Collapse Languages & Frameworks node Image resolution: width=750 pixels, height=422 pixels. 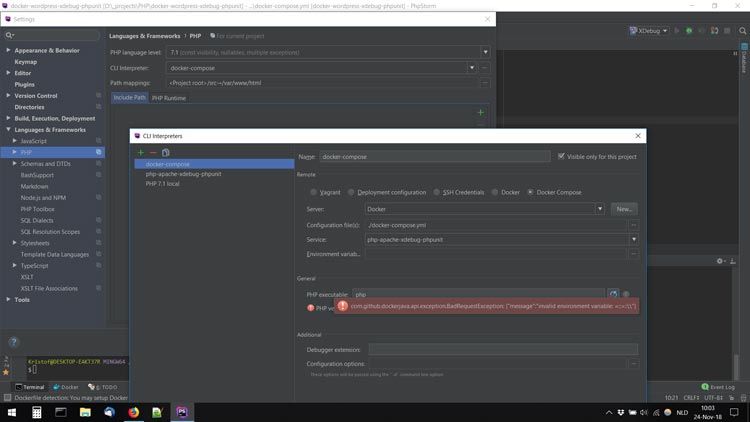point(8,130)
